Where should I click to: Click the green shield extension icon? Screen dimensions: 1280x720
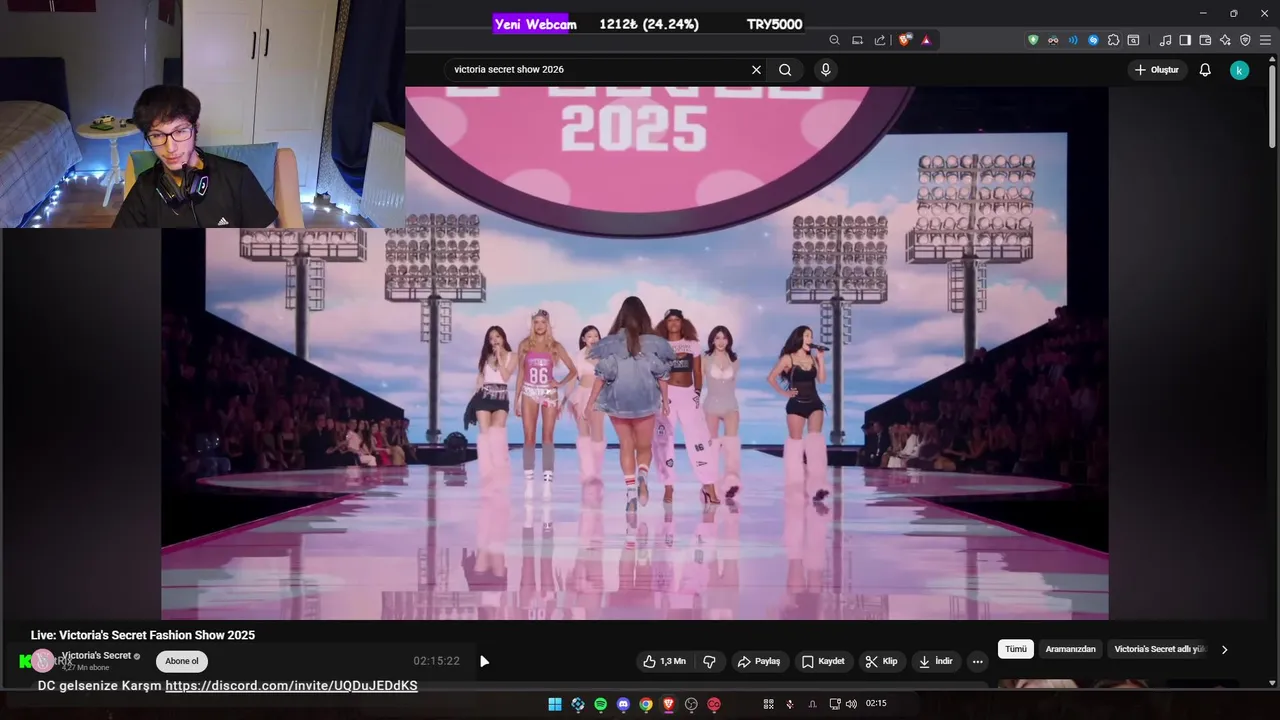[x=1033, y=40]
